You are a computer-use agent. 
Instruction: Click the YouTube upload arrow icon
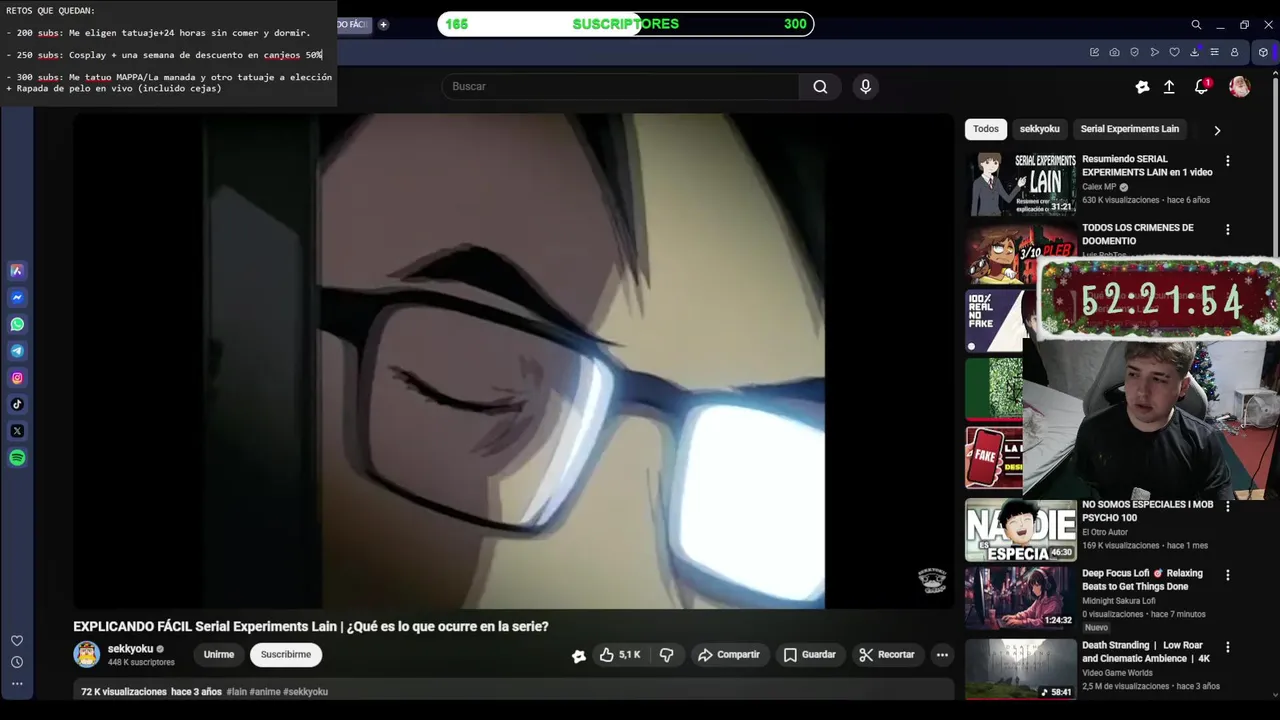[x=1169, y=87]
